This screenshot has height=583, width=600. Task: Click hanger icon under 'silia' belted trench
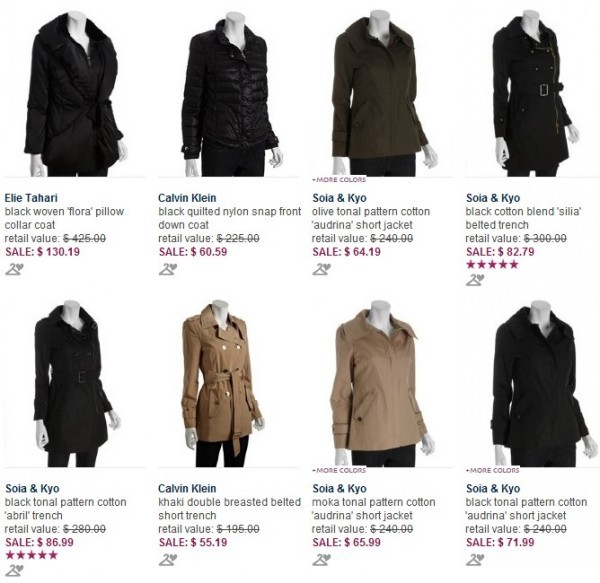point(475,280)
